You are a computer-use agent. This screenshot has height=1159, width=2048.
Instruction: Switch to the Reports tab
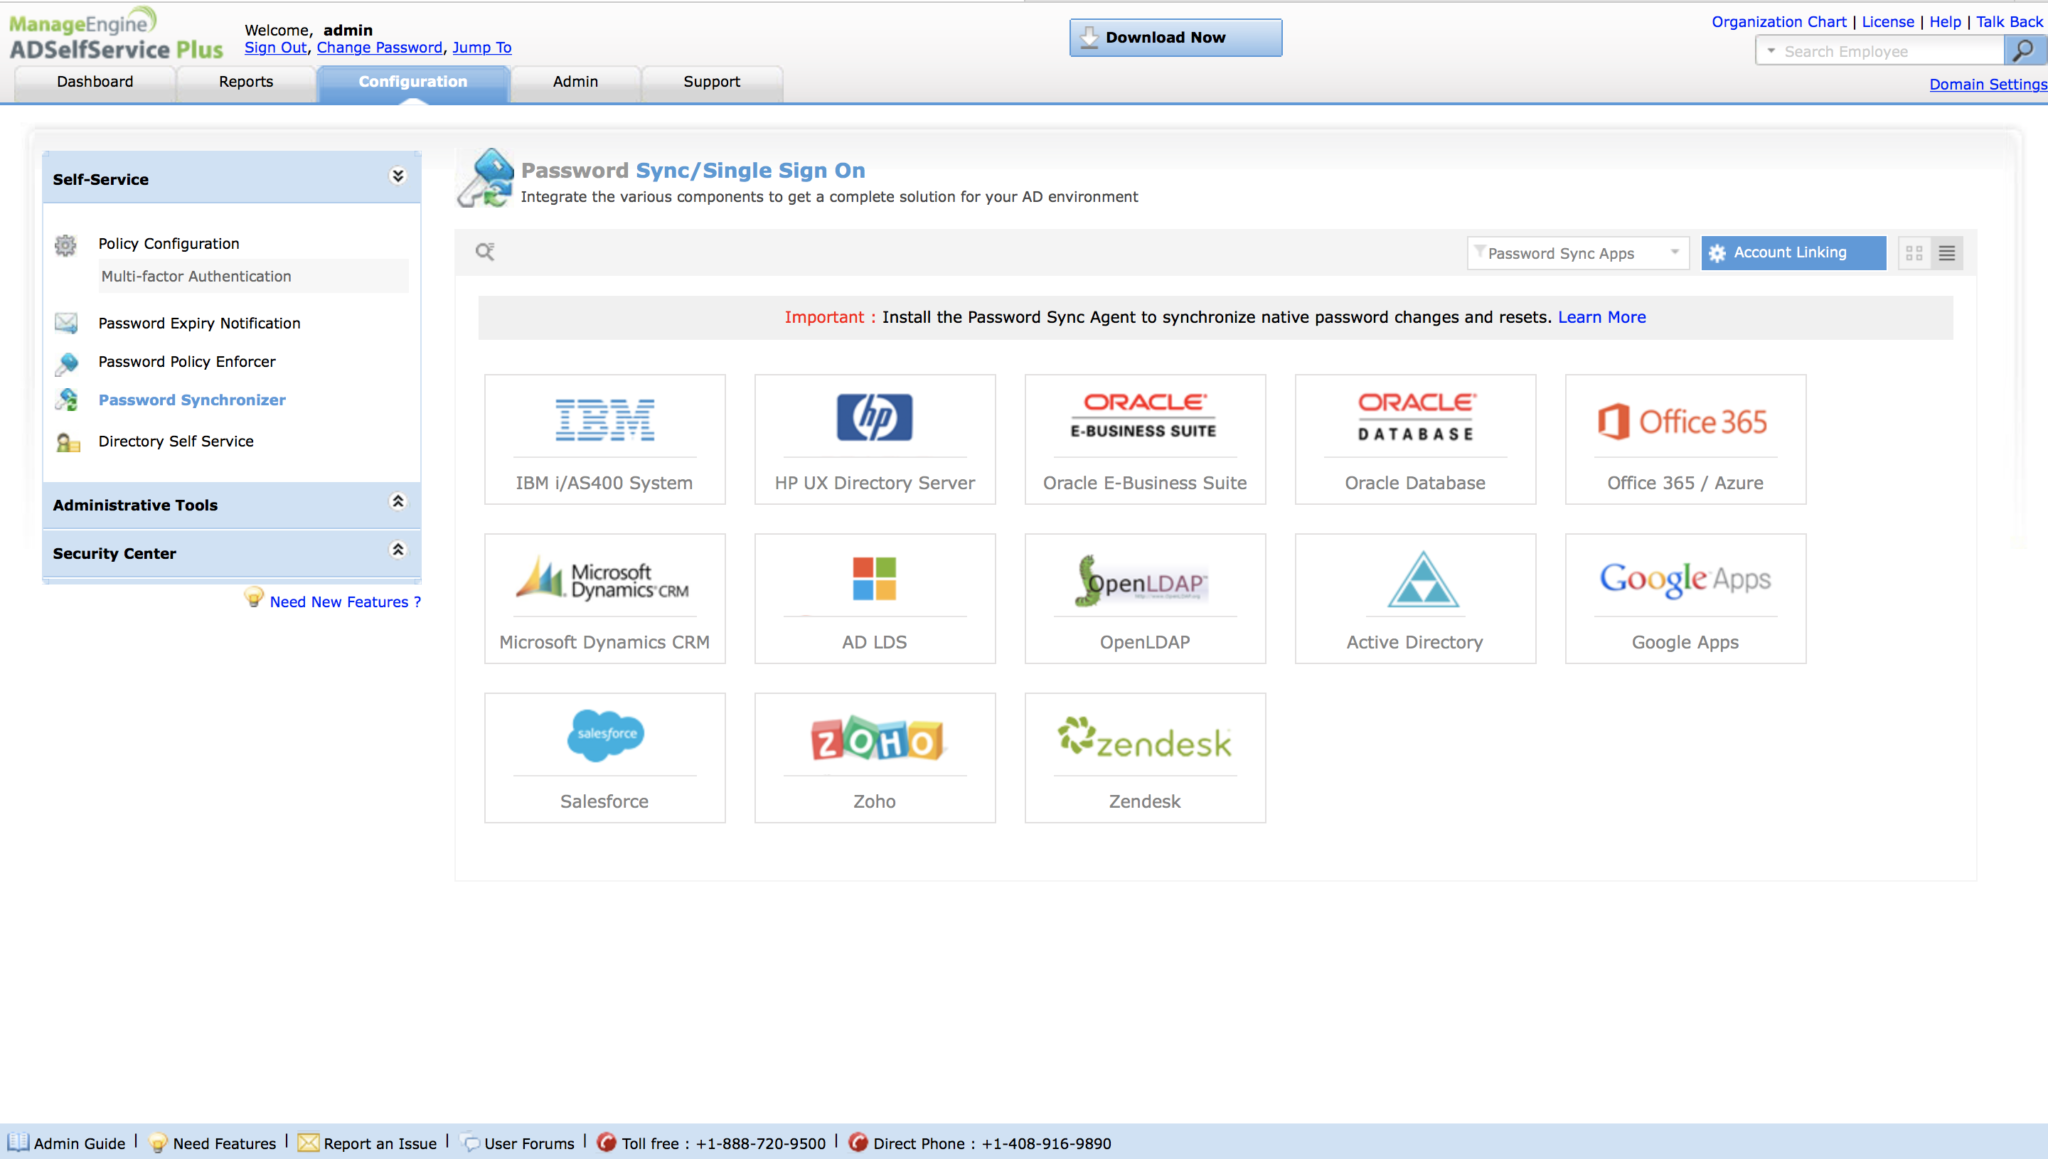click(246, 82)
